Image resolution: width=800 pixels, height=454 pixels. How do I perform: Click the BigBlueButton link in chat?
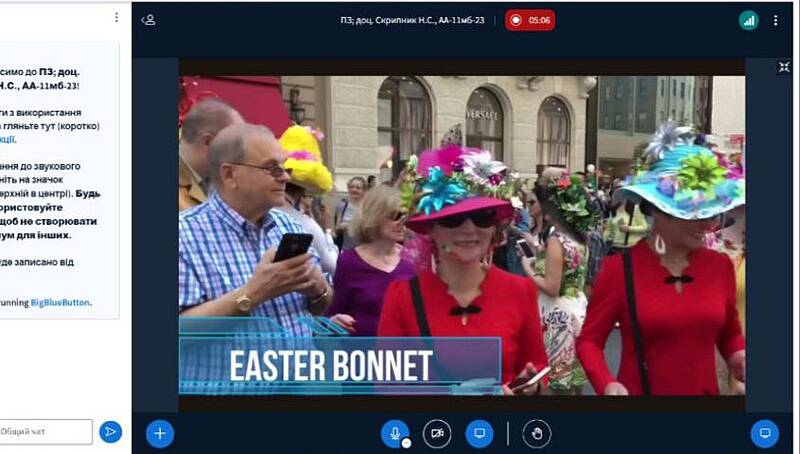coord(60,302)
